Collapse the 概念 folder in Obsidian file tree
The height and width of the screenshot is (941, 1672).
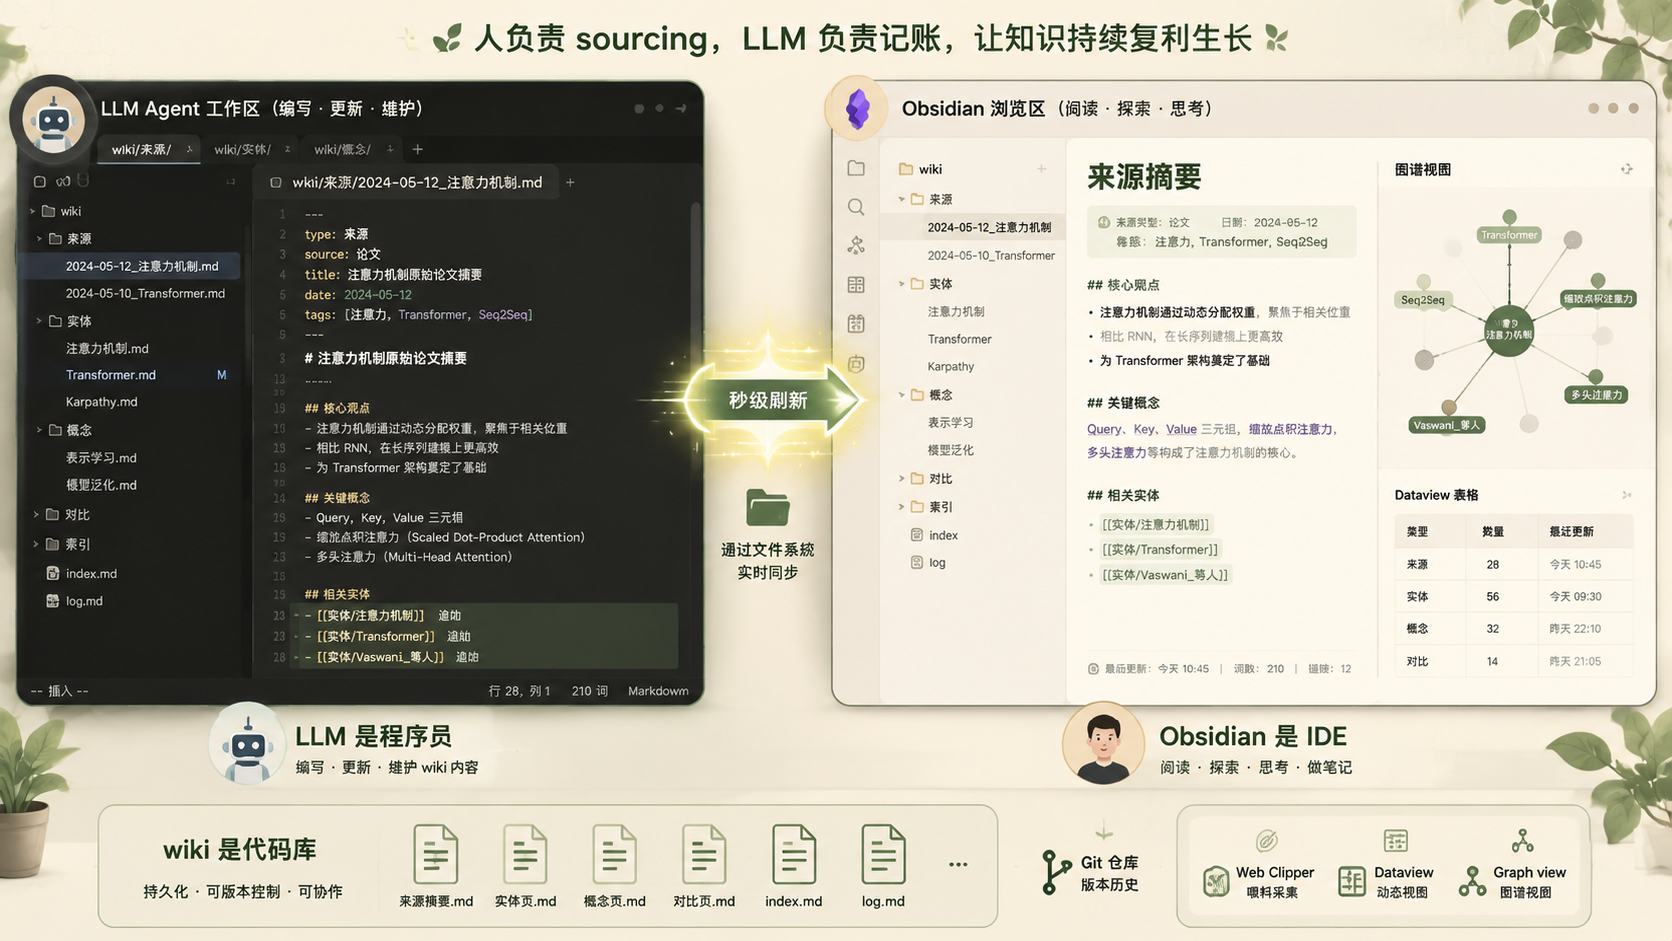pyautogui.click(x=901, y=395)
